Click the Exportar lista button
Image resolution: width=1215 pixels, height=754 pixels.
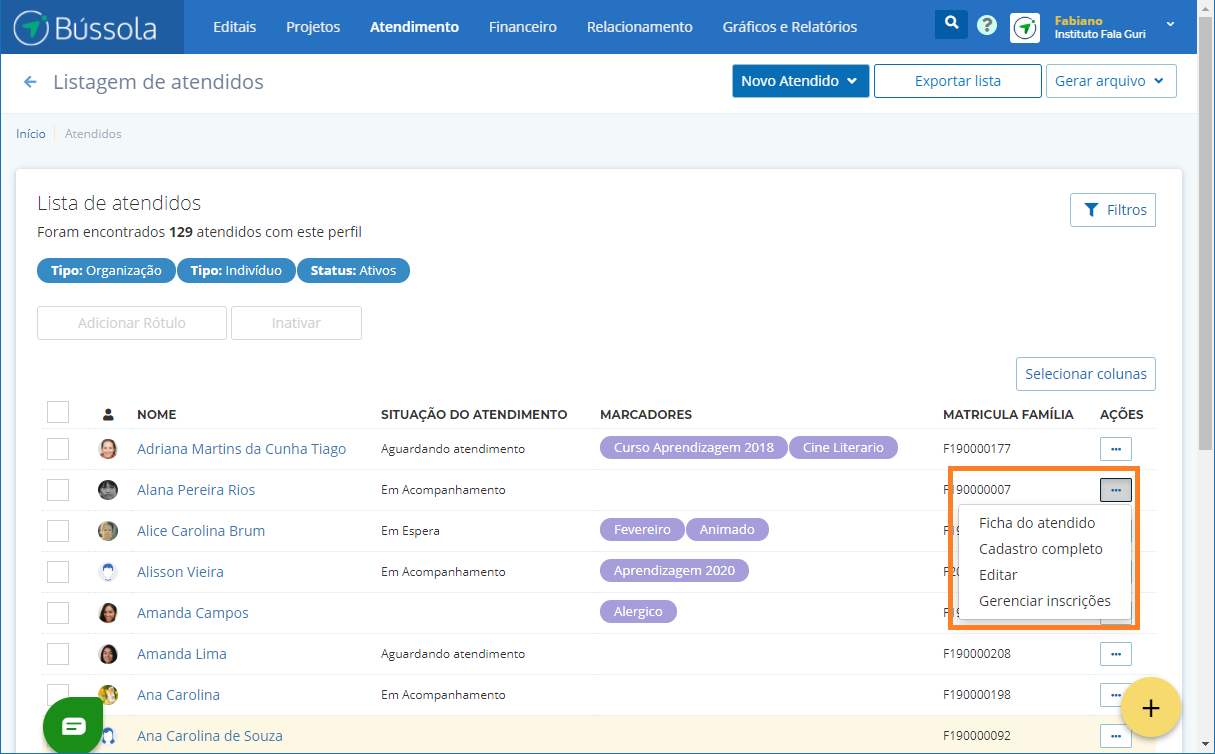tap(957, 81)
